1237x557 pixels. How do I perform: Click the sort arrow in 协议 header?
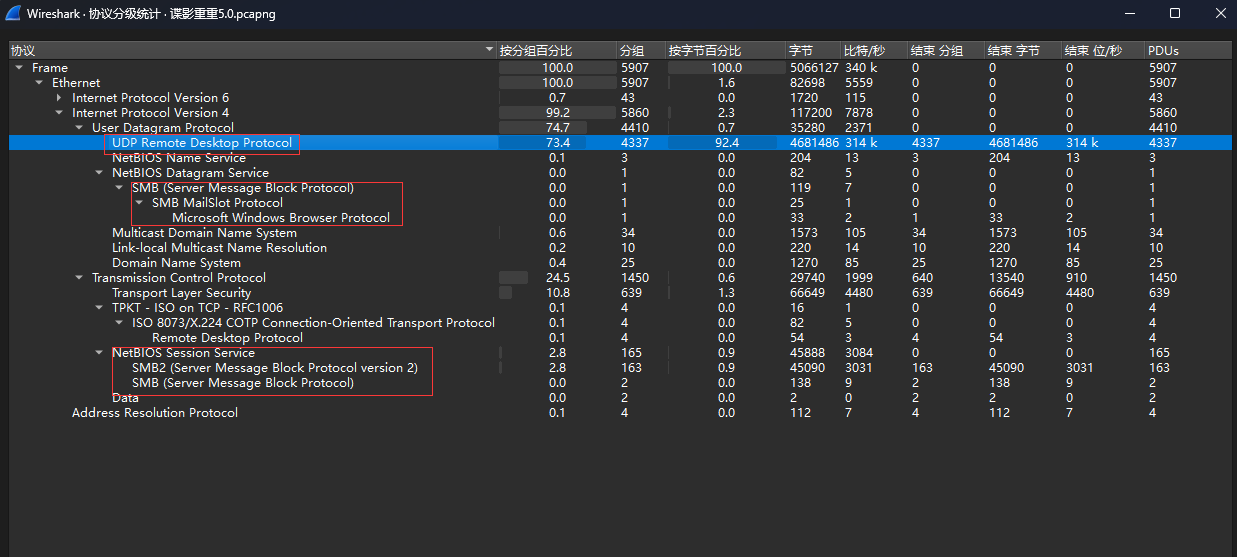click(x=489, y=50)
